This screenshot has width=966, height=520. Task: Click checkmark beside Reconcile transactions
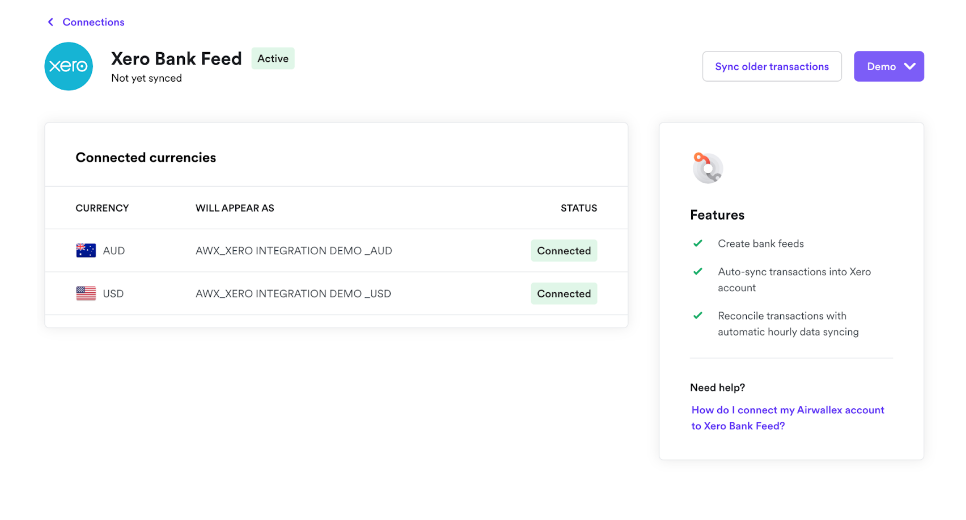coord(697,315)
